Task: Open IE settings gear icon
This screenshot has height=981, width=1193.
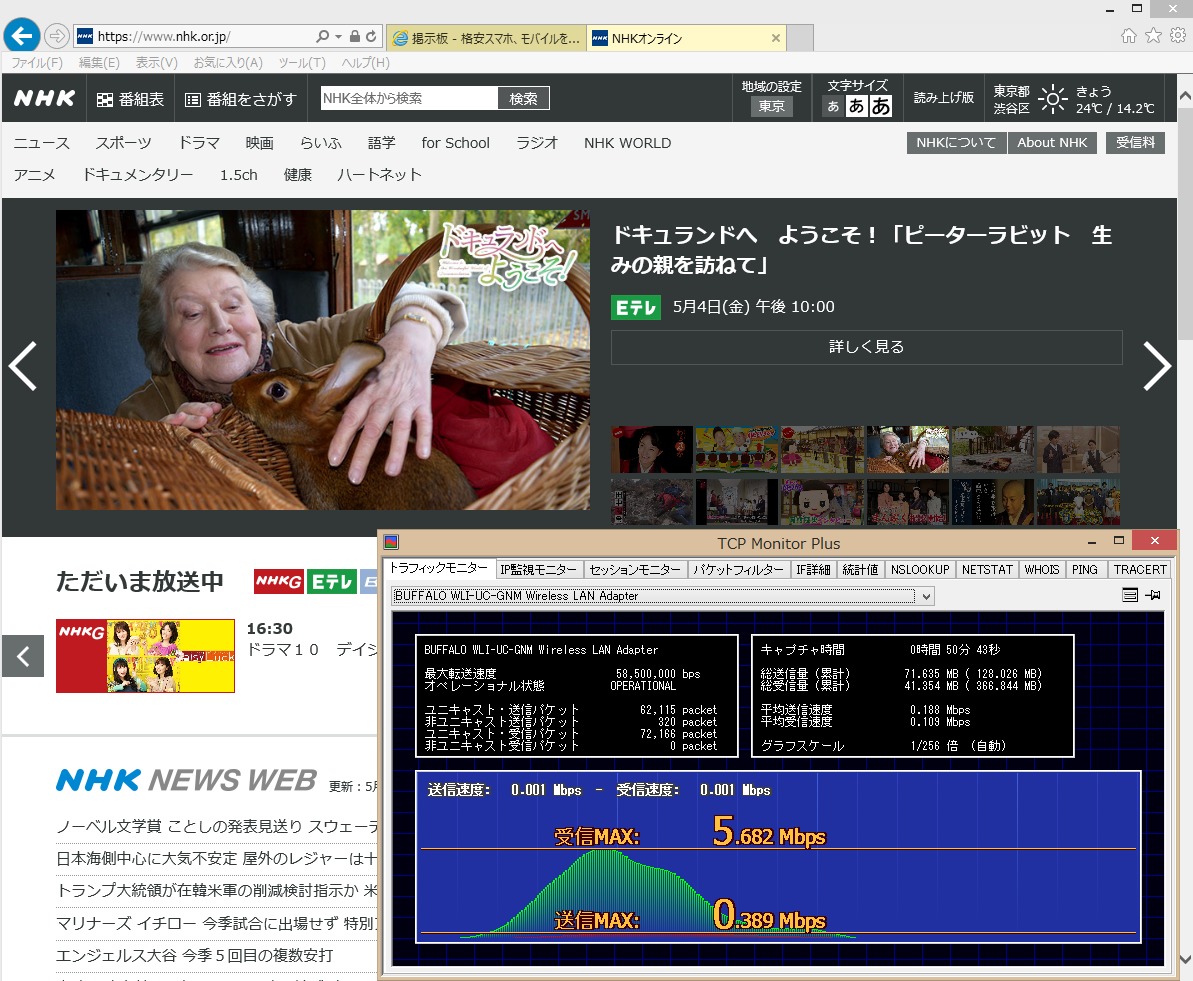Action: pos(1177,36)
